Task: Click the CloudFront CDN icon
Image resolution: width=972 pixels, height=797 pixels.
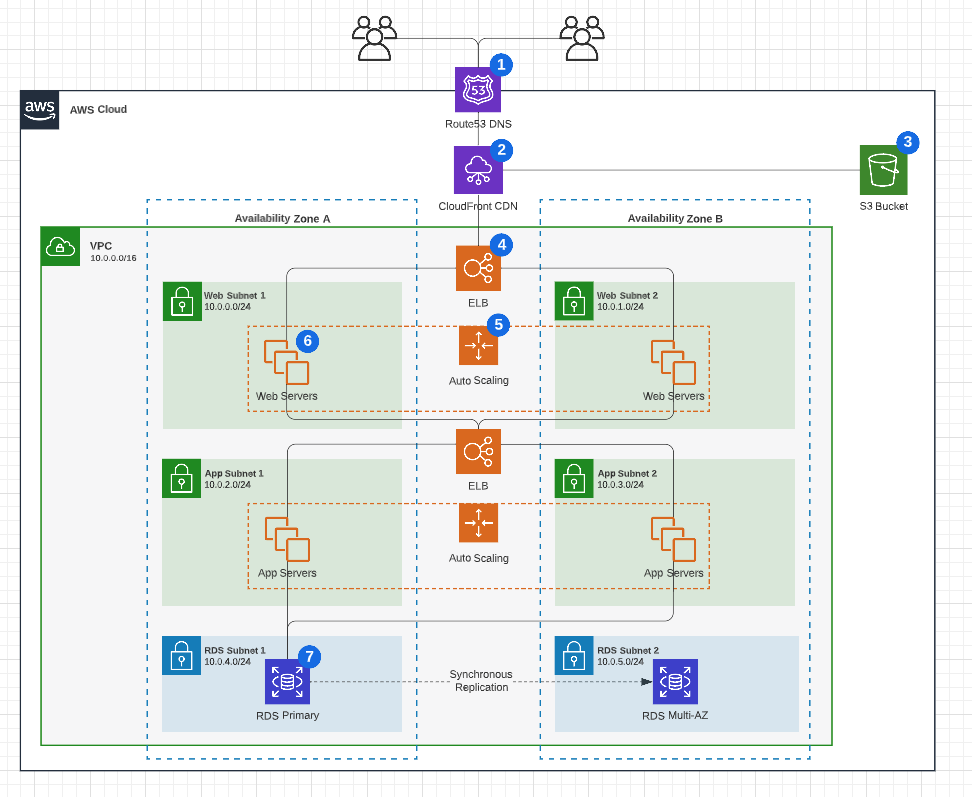Action: tap(478, 170)
